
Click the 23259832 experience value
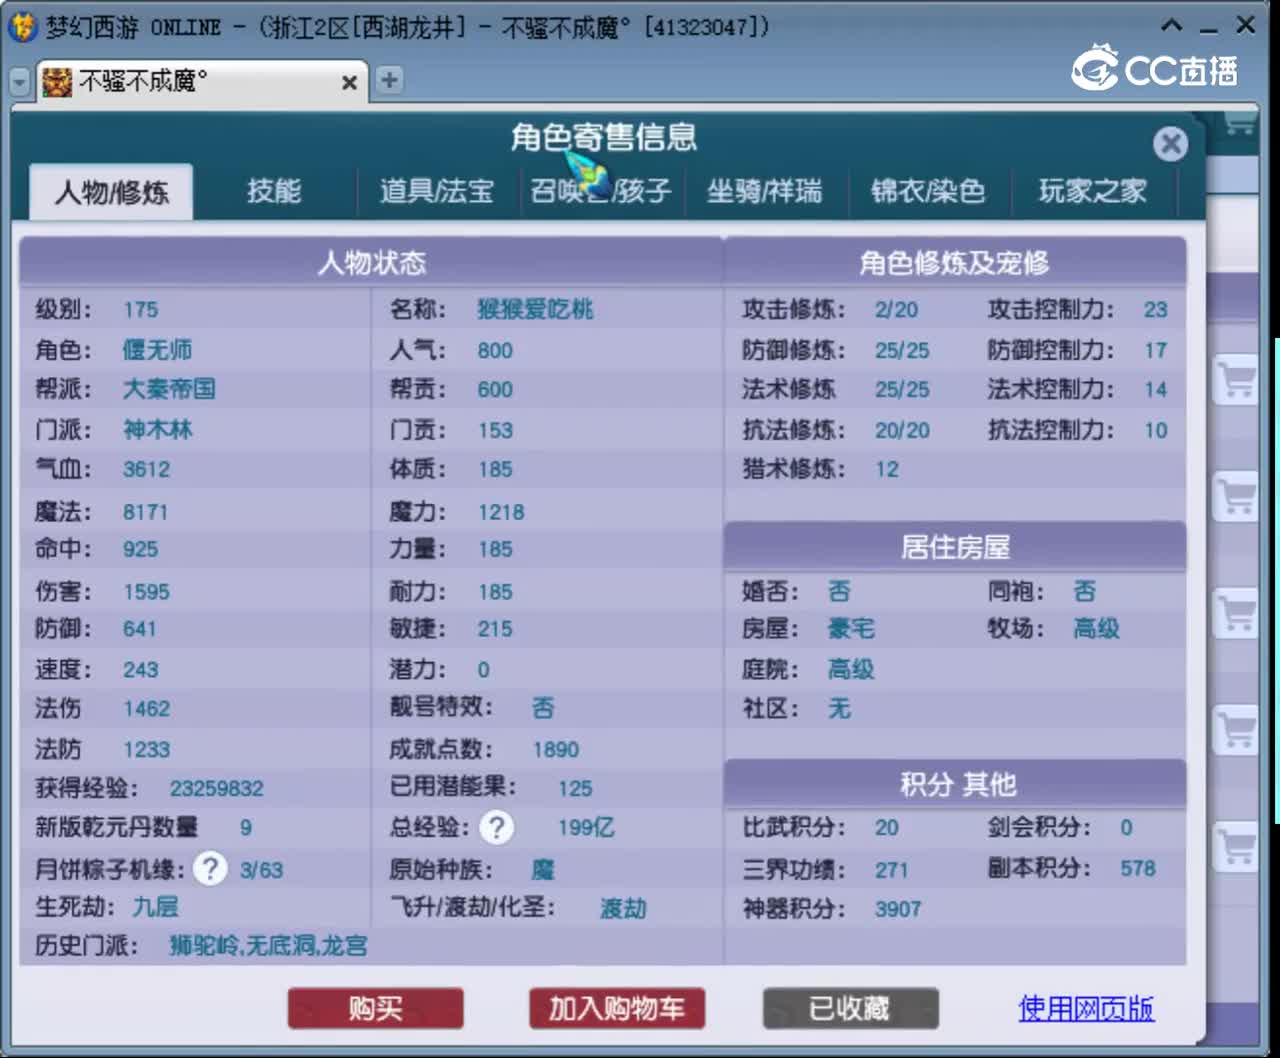pos(217,788)
